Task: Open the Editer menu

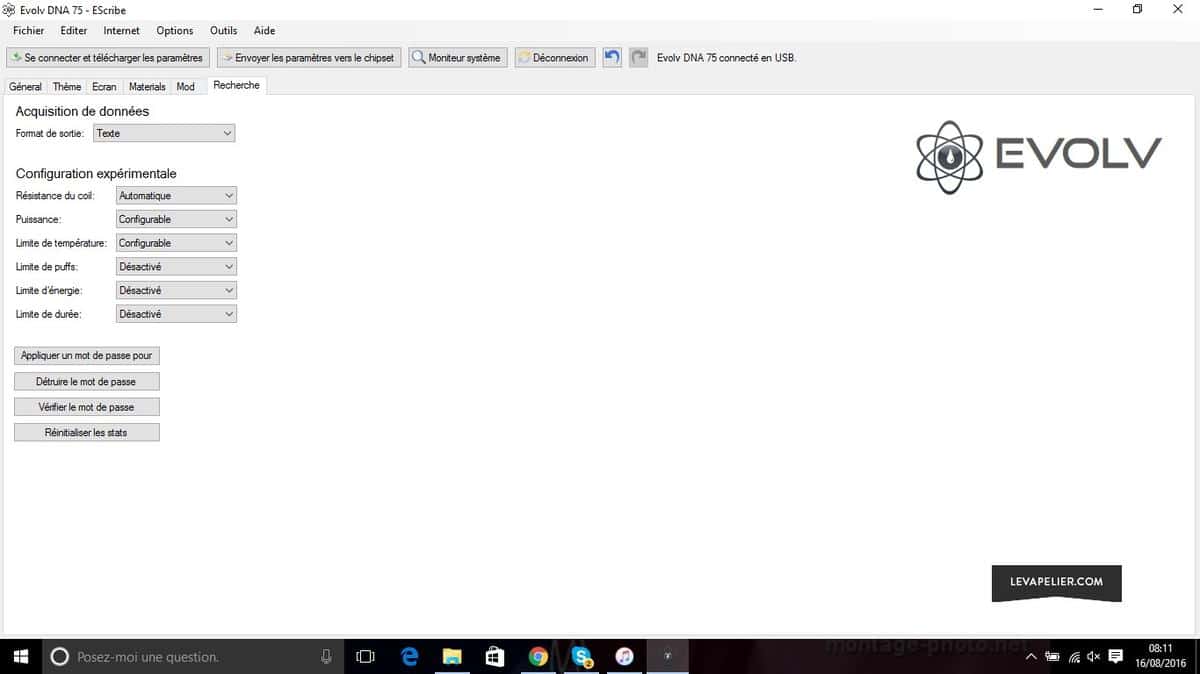Action: point(74,31)
